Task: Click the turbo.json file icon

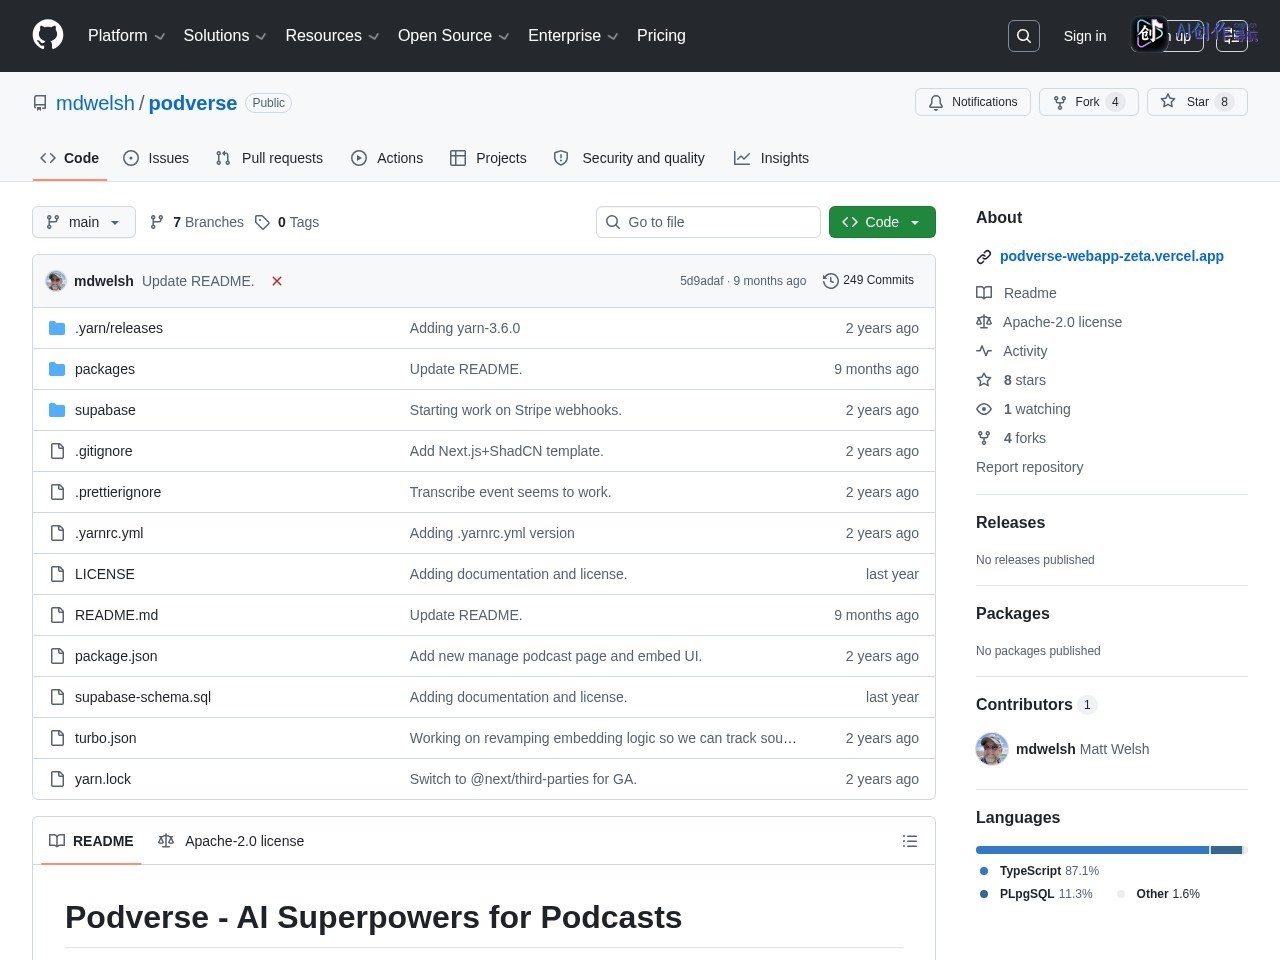Action: click(57, 738)
